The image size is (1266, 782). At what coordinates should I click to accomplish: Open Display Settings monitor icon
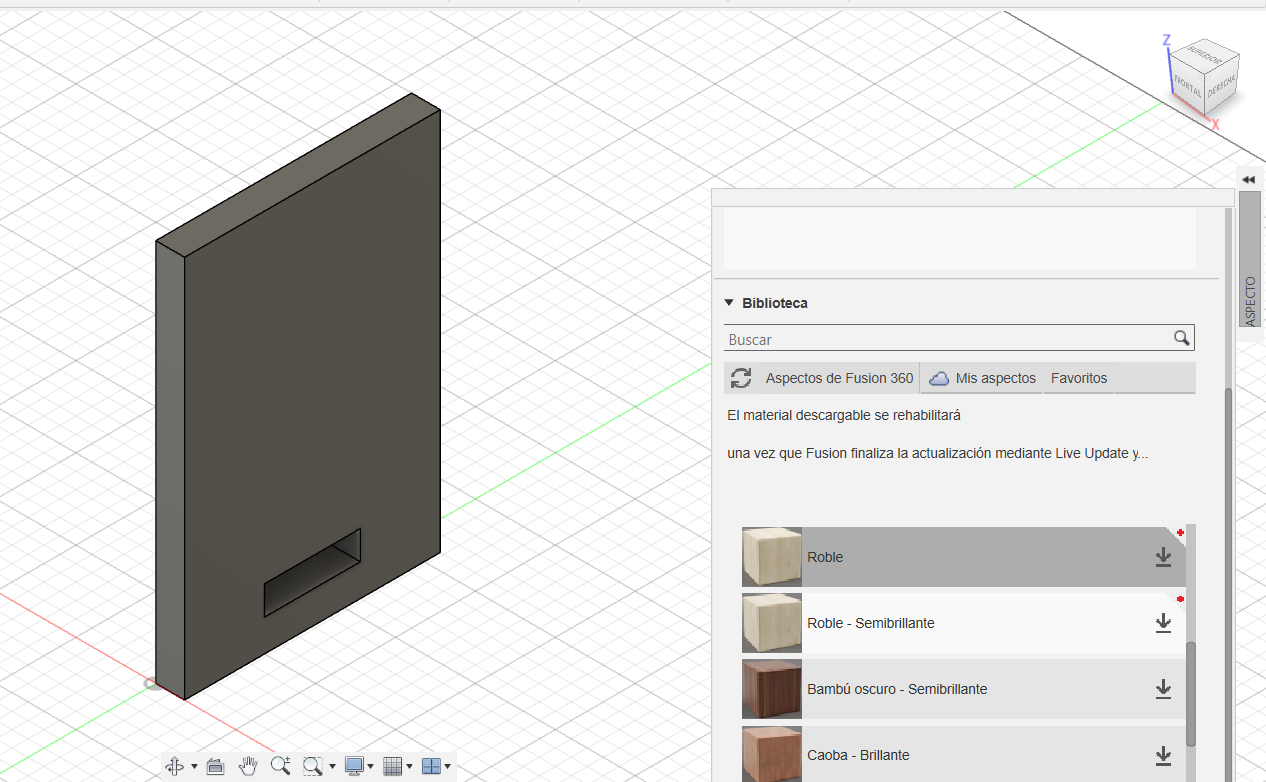pyautogui.click(x=354, y=766)
